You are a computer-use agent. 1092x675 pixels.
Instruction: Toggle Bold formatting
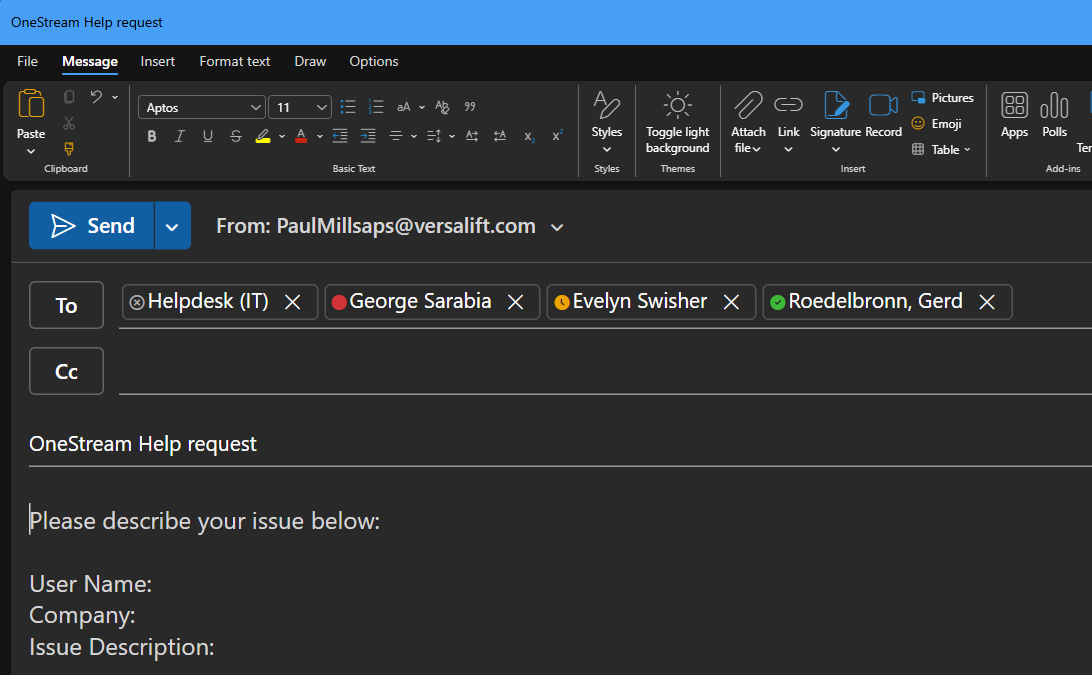click(x=152, y=136)
